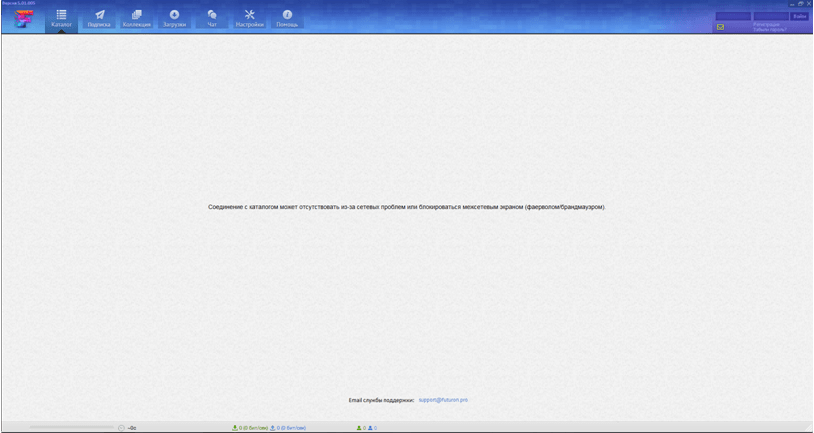Click the support email address link
Screen dimensions: 814x433
tap(443, 399)
